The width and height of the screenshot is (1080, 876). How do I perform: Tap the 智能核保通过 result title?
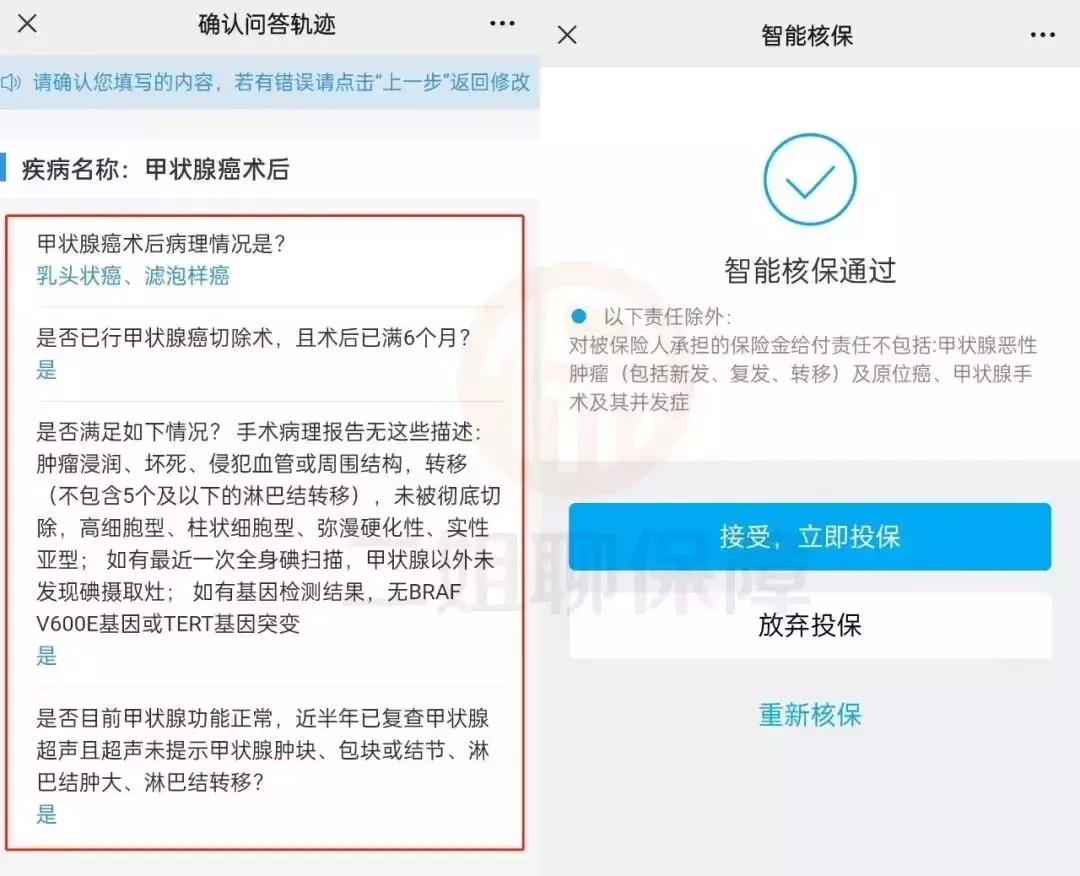810,271
